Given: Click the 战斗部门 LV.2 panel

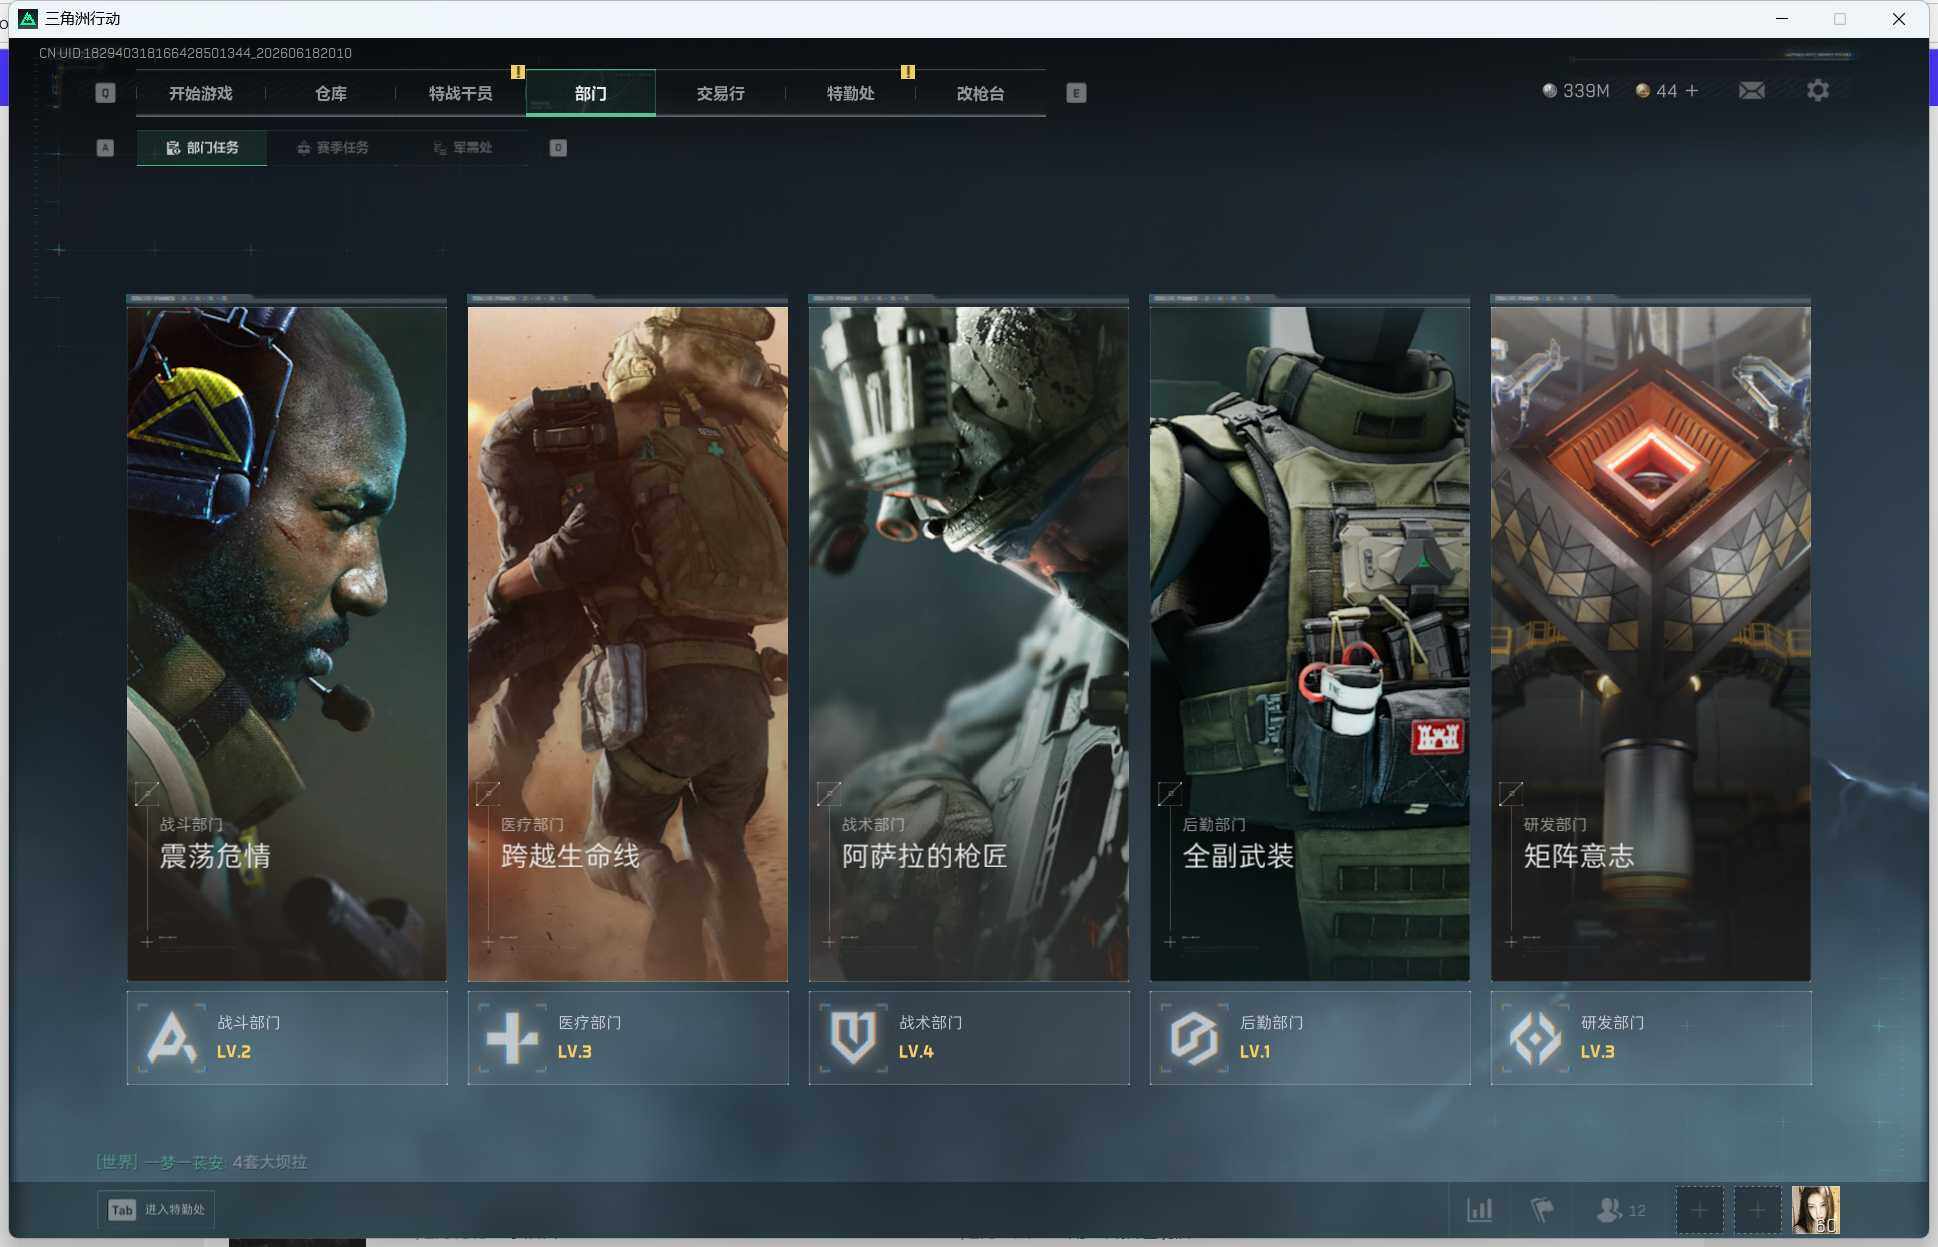Looking at the screenshot, I should 287,1038.
